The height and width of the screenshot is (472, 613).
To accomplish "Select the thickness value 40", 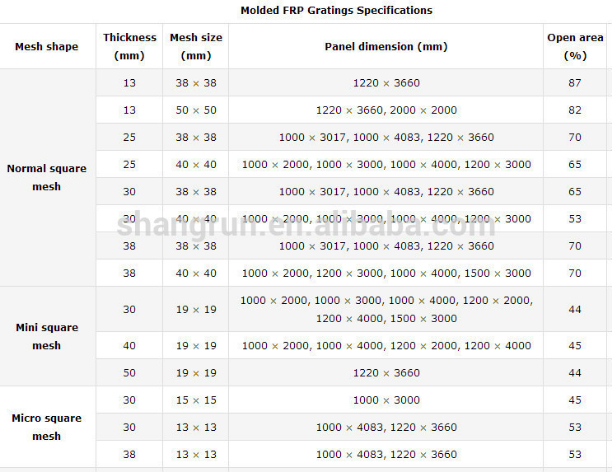I will pos(129,346).
